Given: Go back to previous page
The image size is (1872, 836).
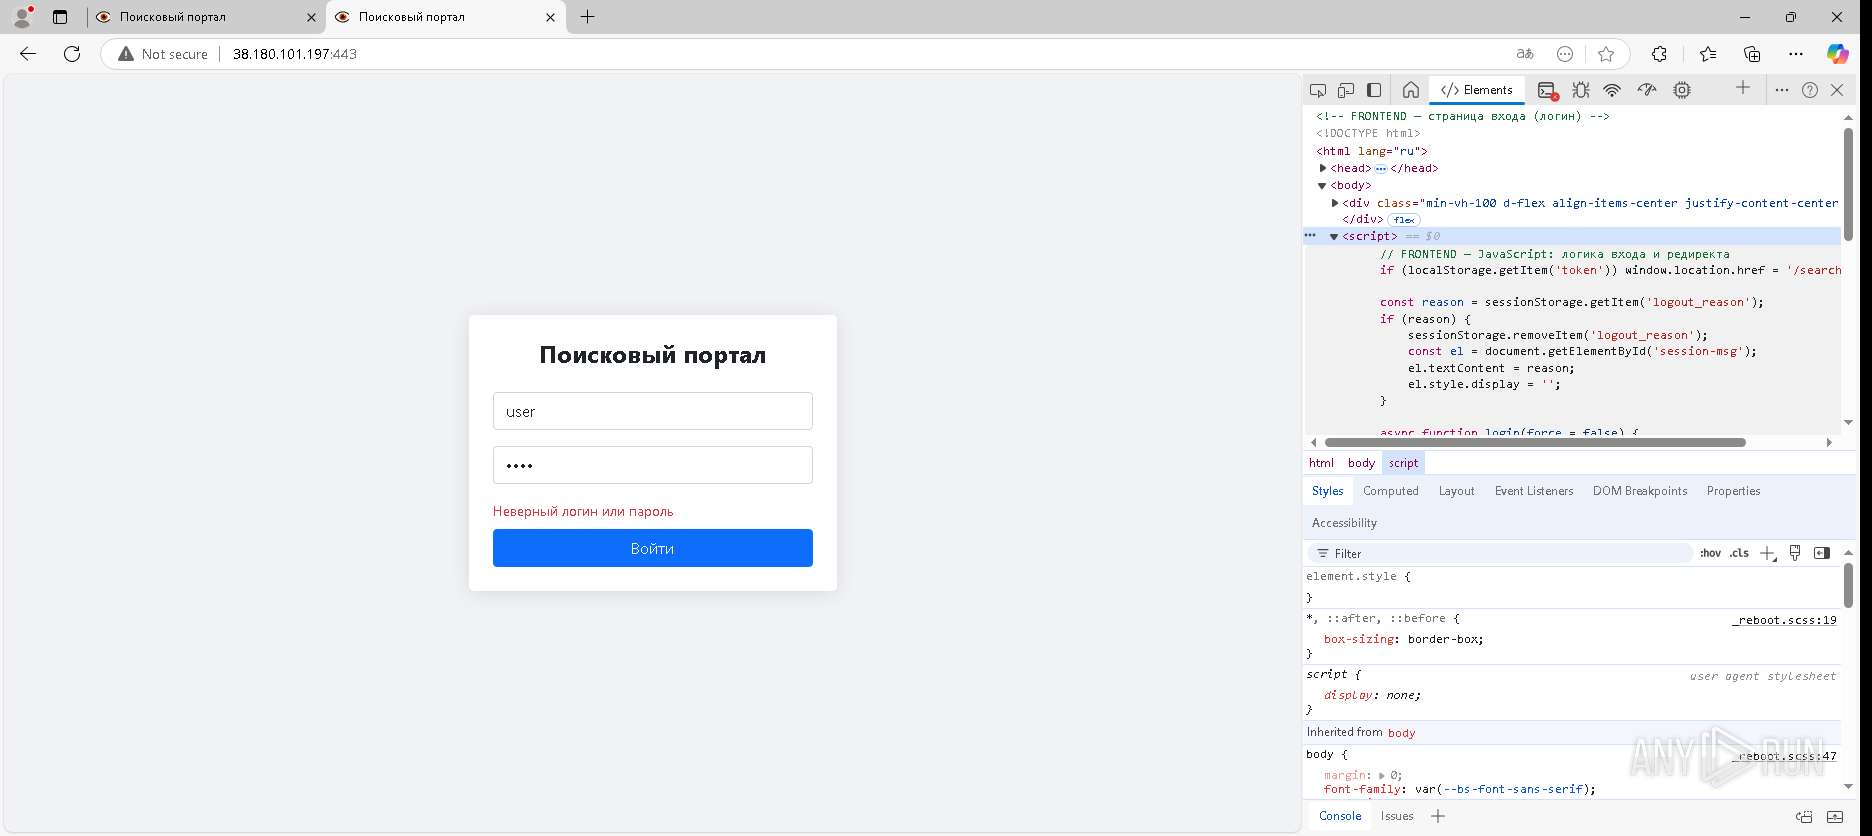Looking at the screenshot, I should click(x=28, y=54).
